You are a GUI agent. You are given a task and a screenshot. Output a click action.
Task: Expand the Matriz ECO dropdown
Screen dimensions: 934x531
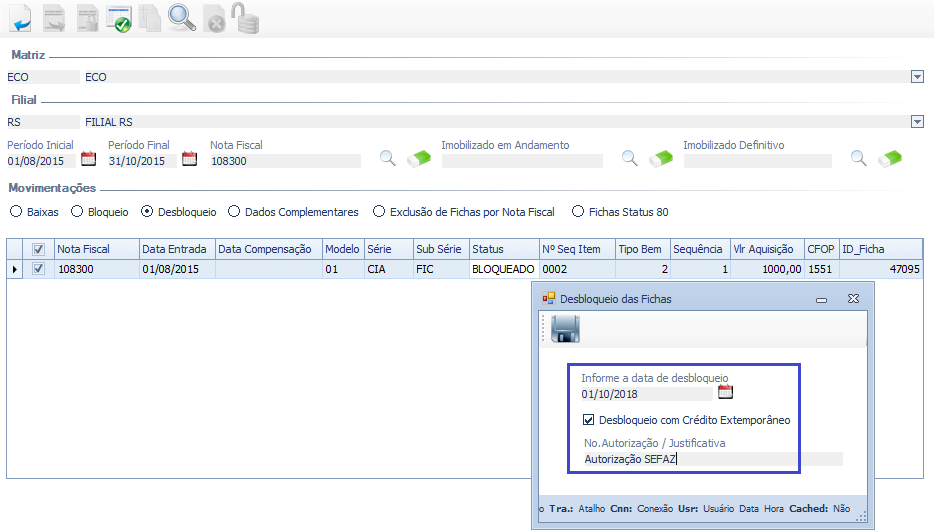tap(917, 77)
